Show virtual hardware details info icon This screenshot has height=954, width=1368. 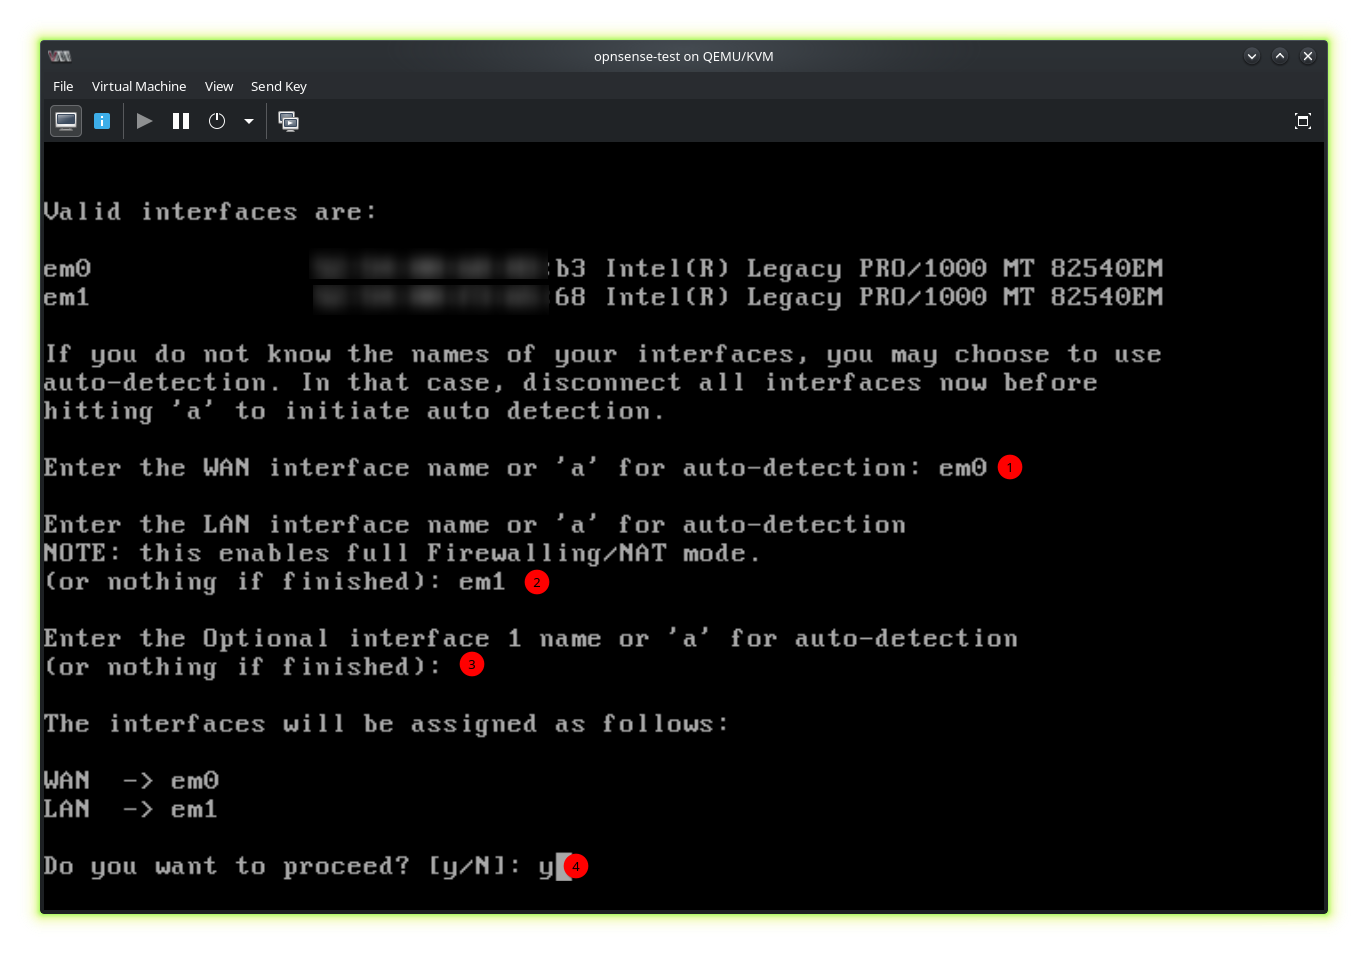[102, 121]
